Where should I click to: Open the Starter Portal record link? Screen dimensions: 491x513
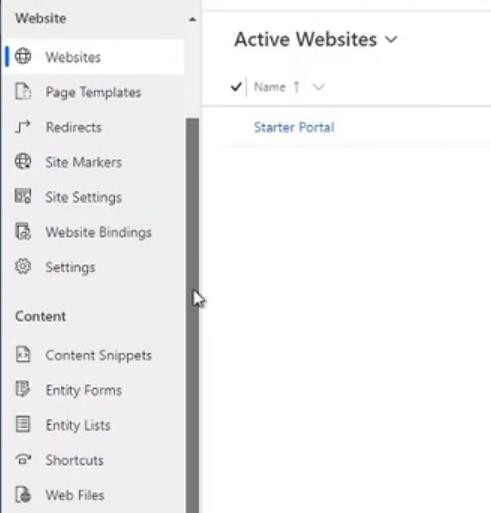click(x=294, y=127)
